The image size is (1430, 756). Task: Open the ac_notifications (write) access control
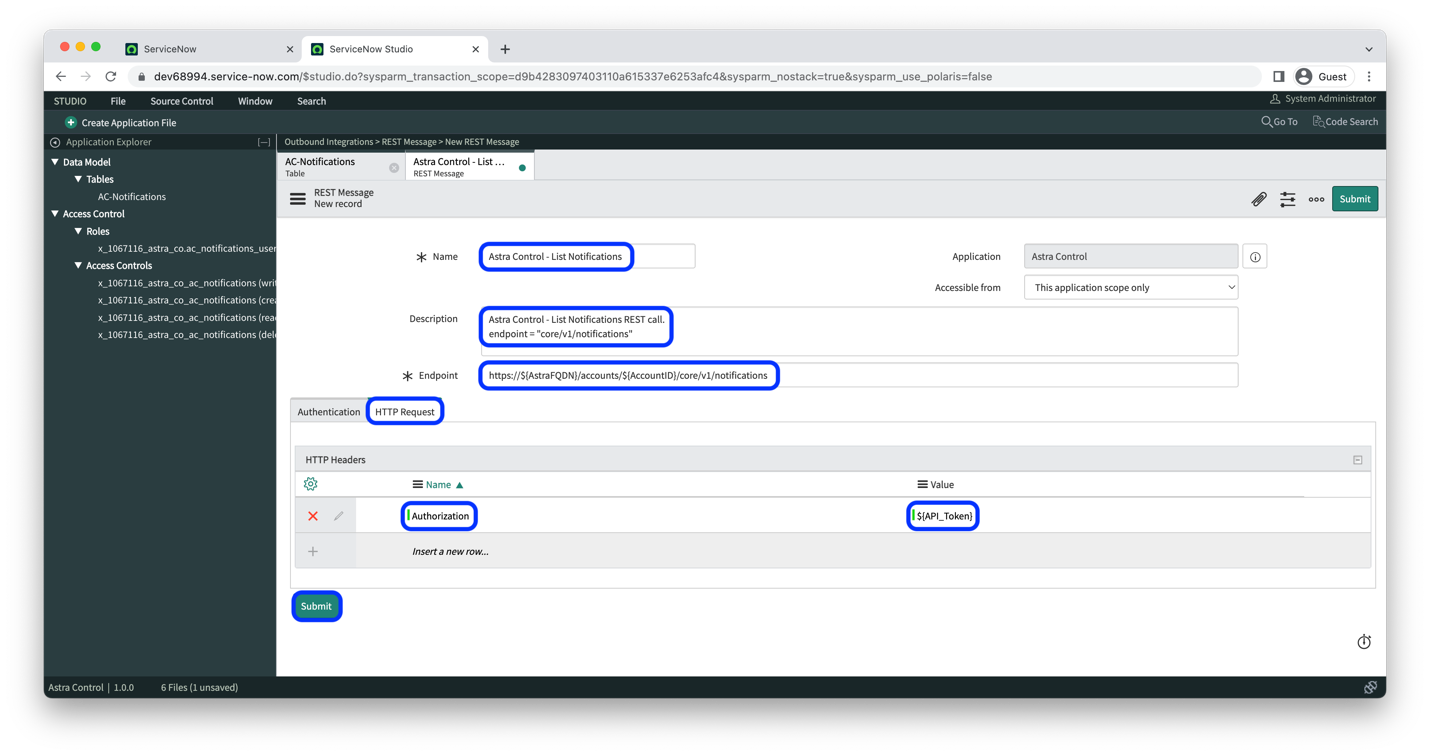[x=187, y=283]
